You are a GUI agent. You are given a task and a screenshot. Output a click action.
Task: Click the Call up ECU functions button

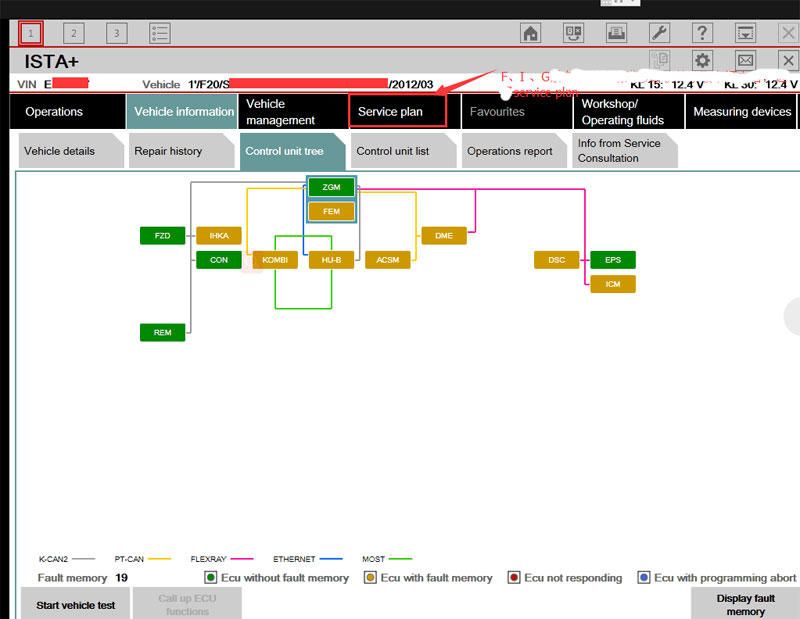click(x=187, y=605)
